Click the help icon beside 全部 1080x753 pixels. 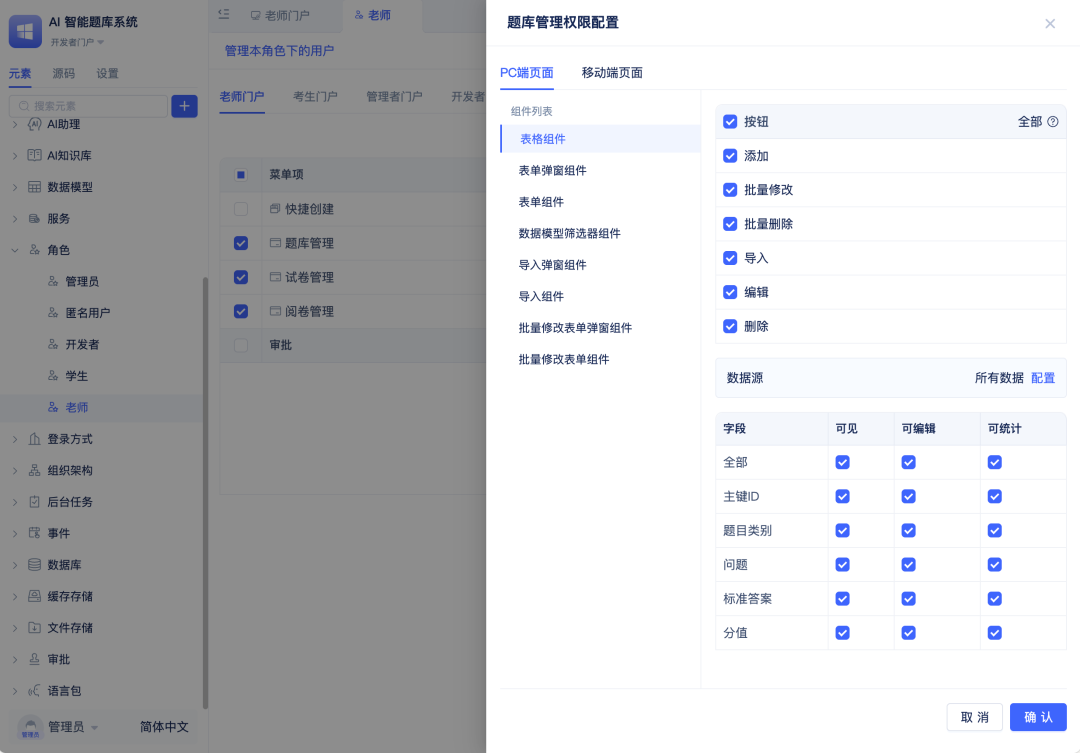click(1052, 122)
